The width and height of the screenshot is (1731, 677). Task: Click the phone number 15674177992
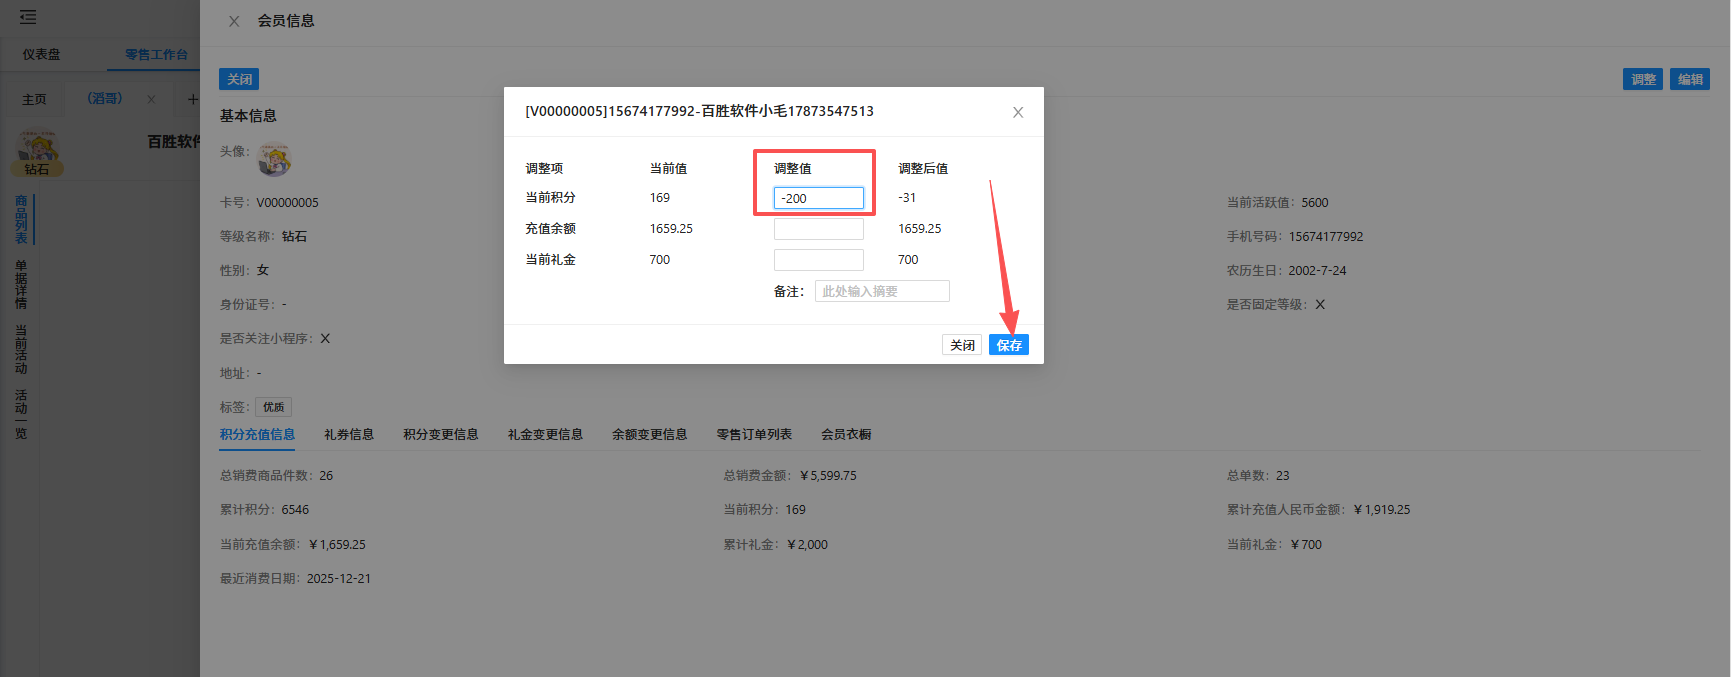pos(1326,236)
